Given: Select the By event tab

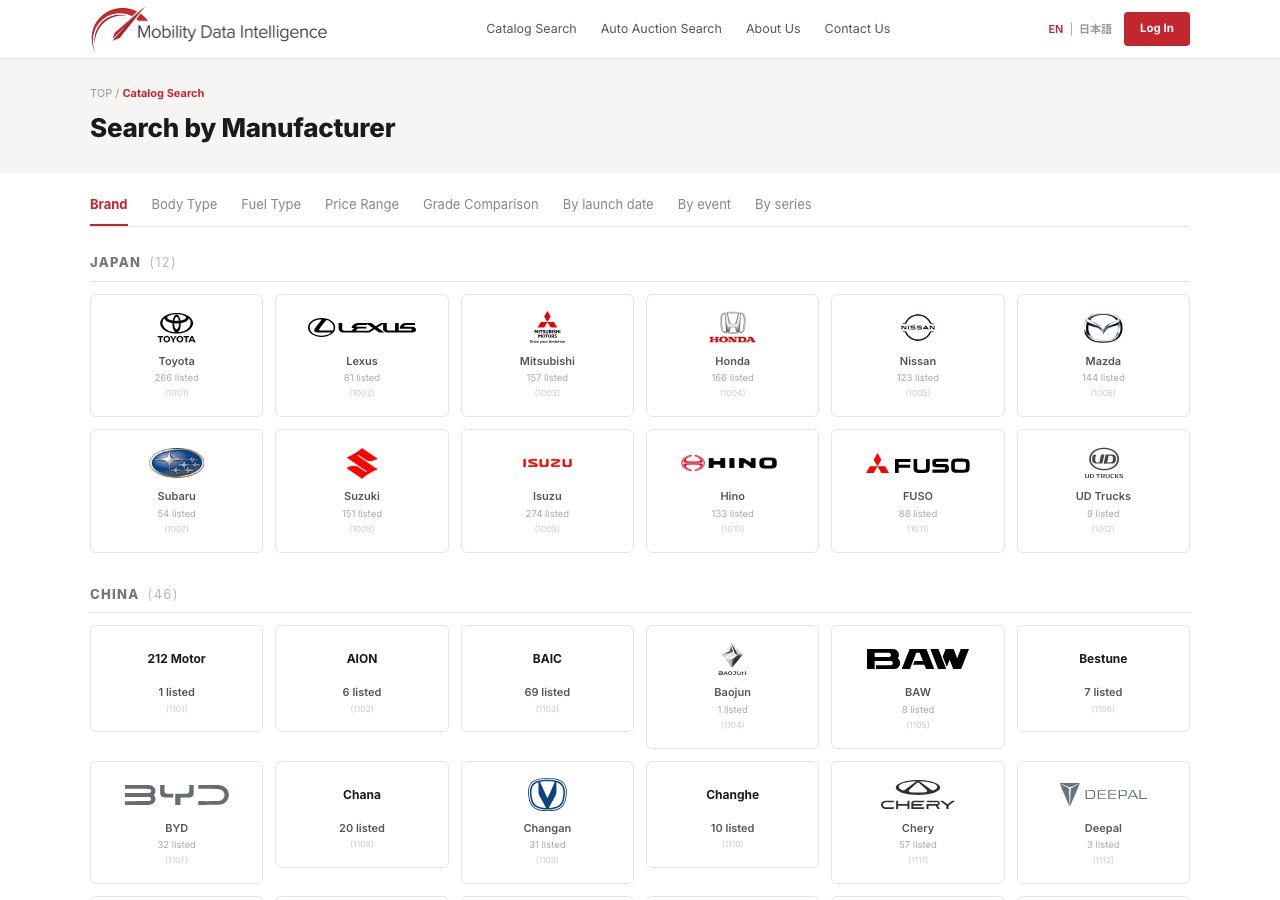Looking at the screenshot, I should (x=704, y=204).
